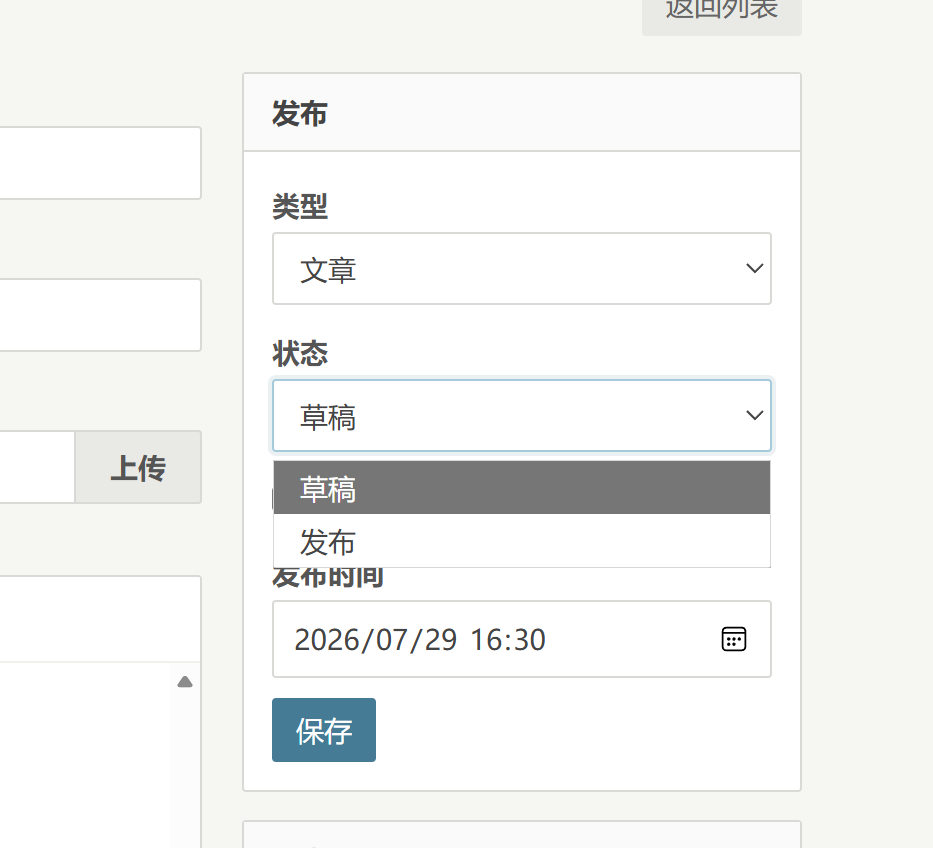Click the 保存 button
Viewport: 933px width, 848px height.
pos(324,730)
